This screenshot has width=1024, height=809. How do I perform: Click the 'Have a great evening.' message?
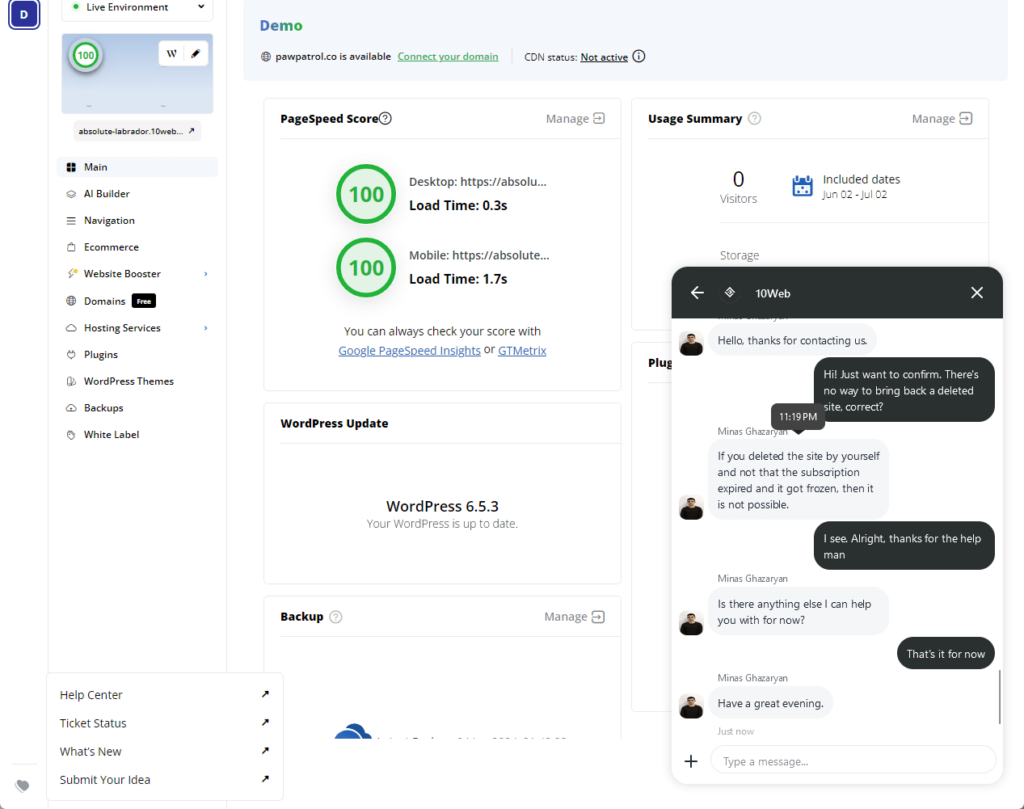coord(771,703)
